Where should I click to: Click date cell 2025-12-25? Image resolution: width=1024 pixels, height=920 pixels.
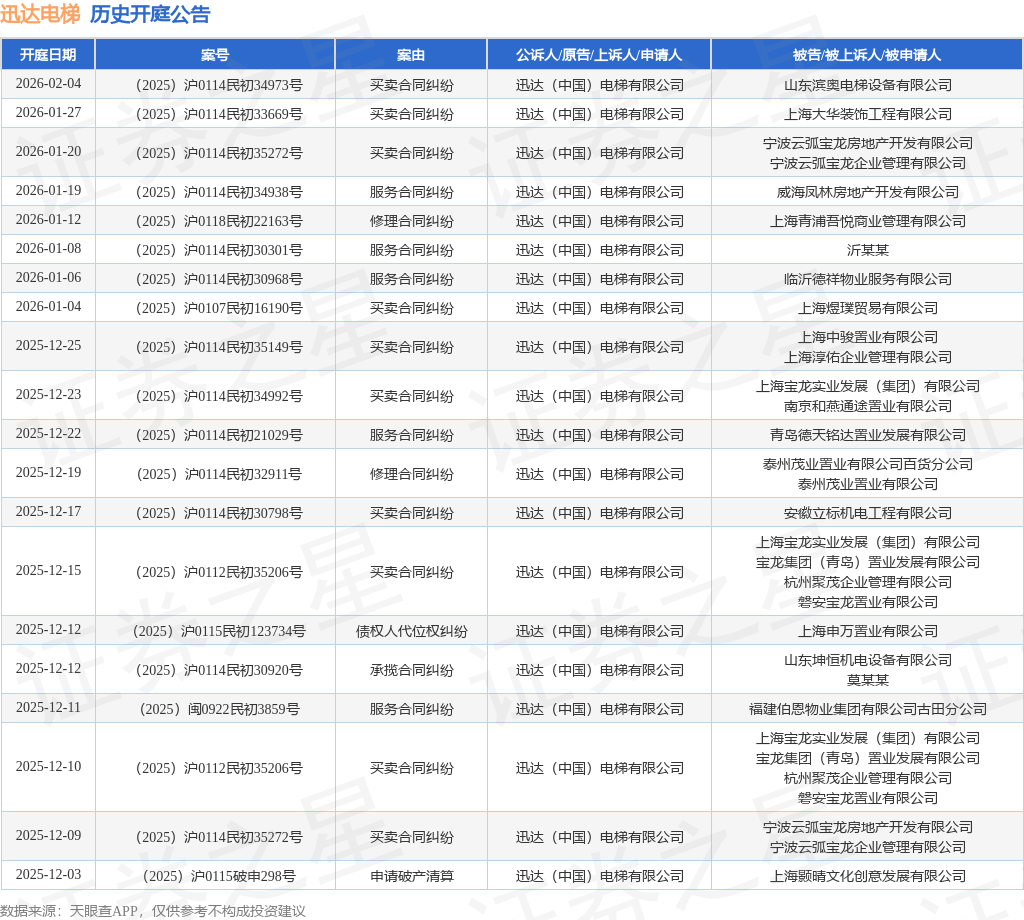48,345
